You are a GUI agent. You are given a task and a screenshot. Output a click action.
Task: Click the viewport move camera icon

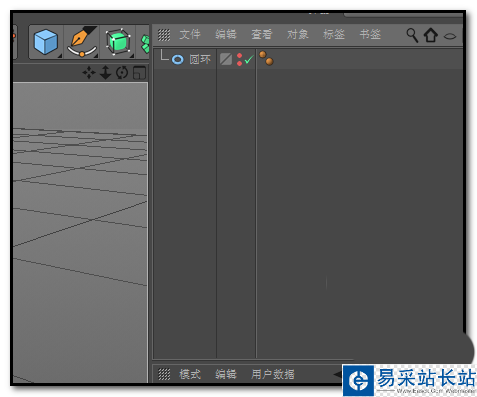[89, 72]
